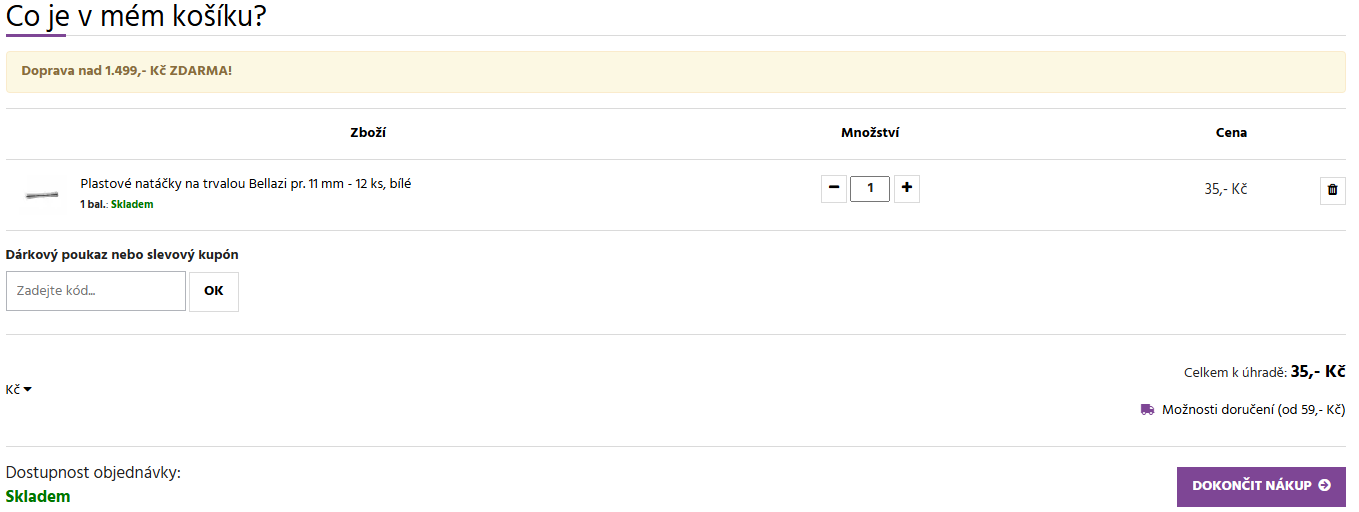1359x512 pixels.
Task: Expand the Kč currency dropdown
Action: tap(18, 390)
